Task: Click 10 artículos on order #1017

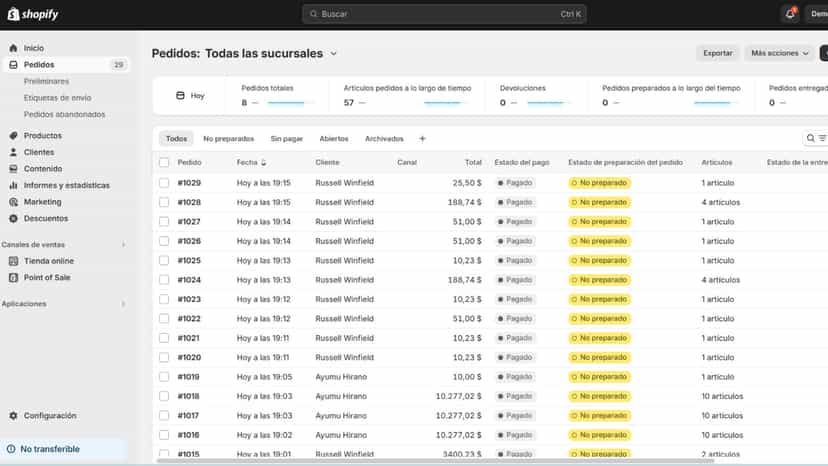Action: point(722,415)
